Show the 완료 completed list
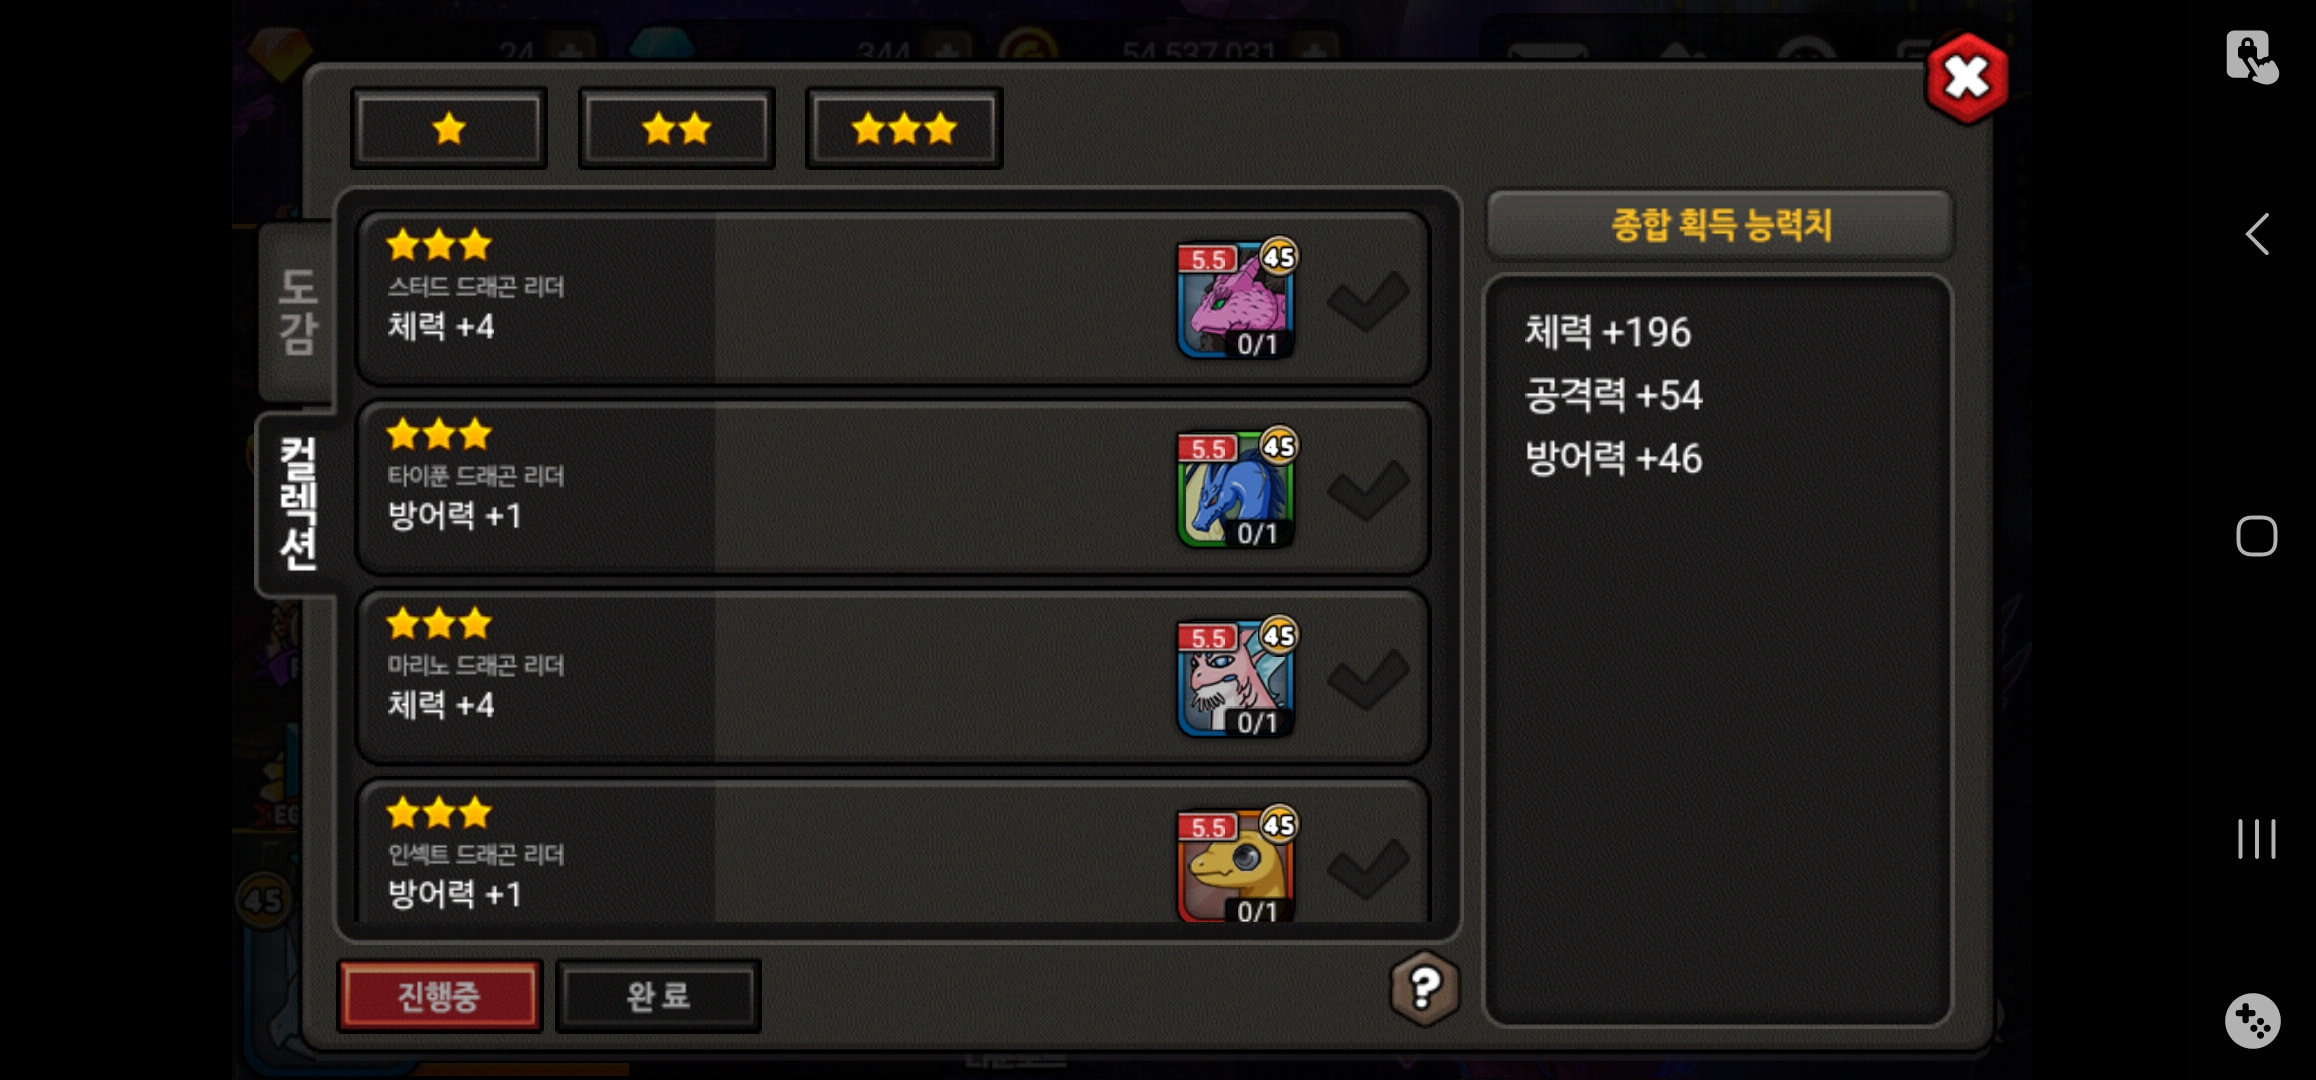The image size is (2316, 1080). [658, 996]
